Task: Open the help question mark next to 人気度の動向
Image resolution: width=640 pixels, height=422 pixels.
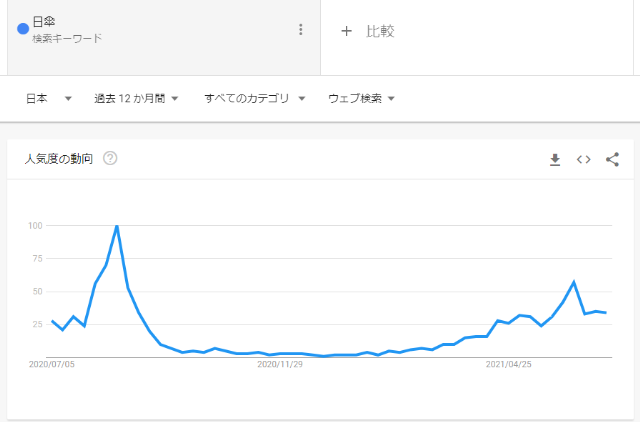Action: tap(110, 158)
